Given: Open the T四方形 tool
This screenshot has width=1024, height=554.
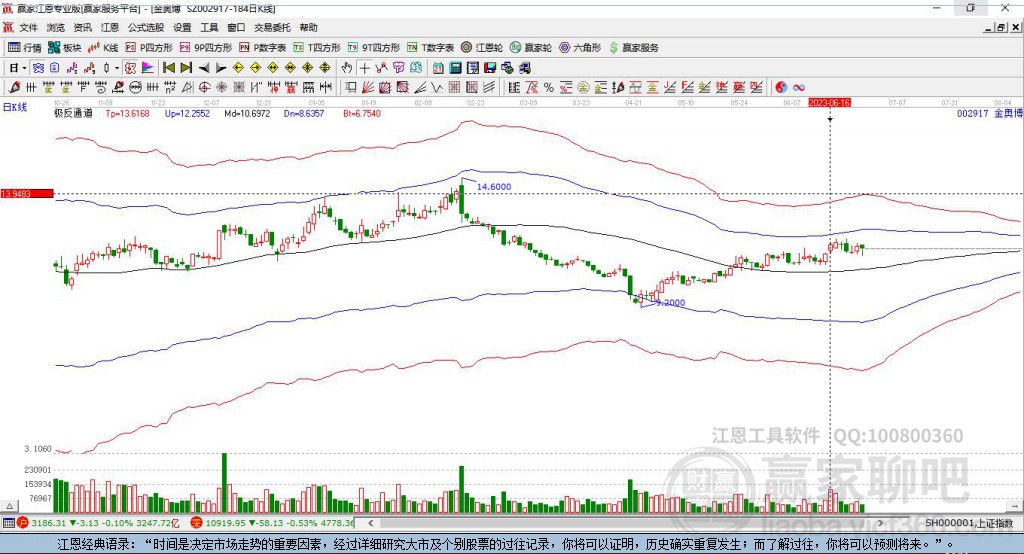Looking at the screenshot, I should point(317,48).
